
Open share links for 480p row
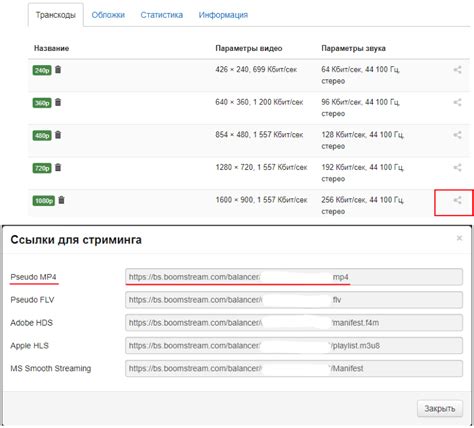coord(457,135)
